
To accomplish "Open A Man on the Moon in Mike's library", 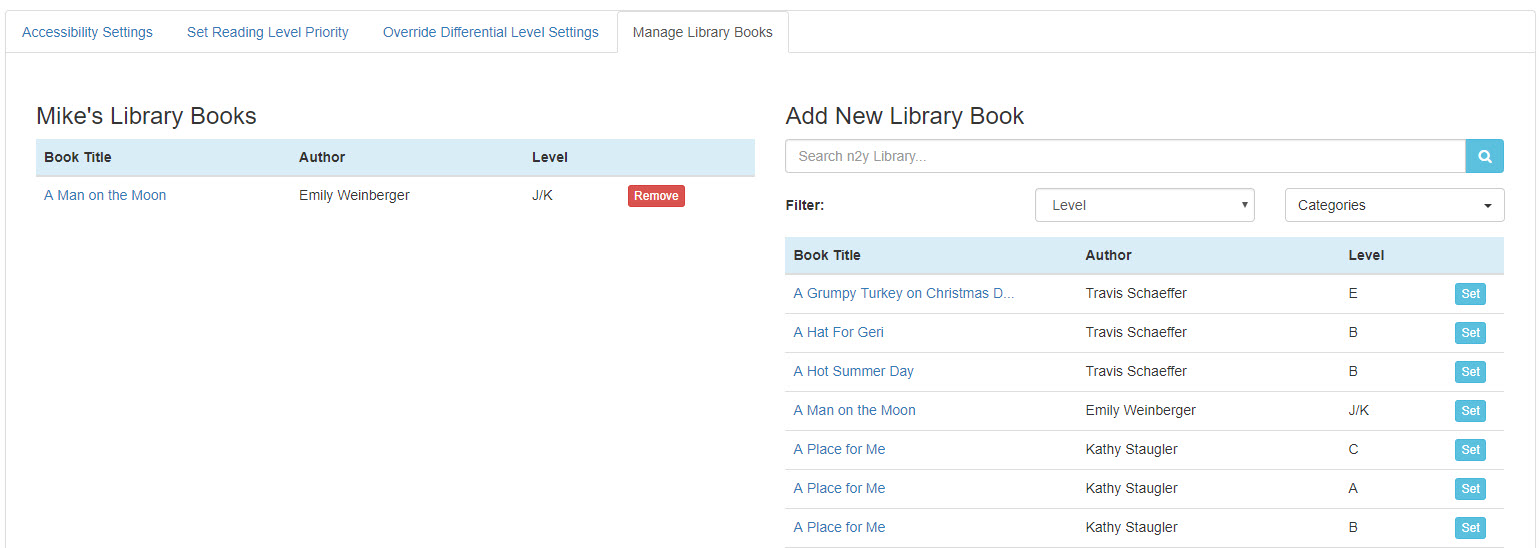I will (105, 195).
